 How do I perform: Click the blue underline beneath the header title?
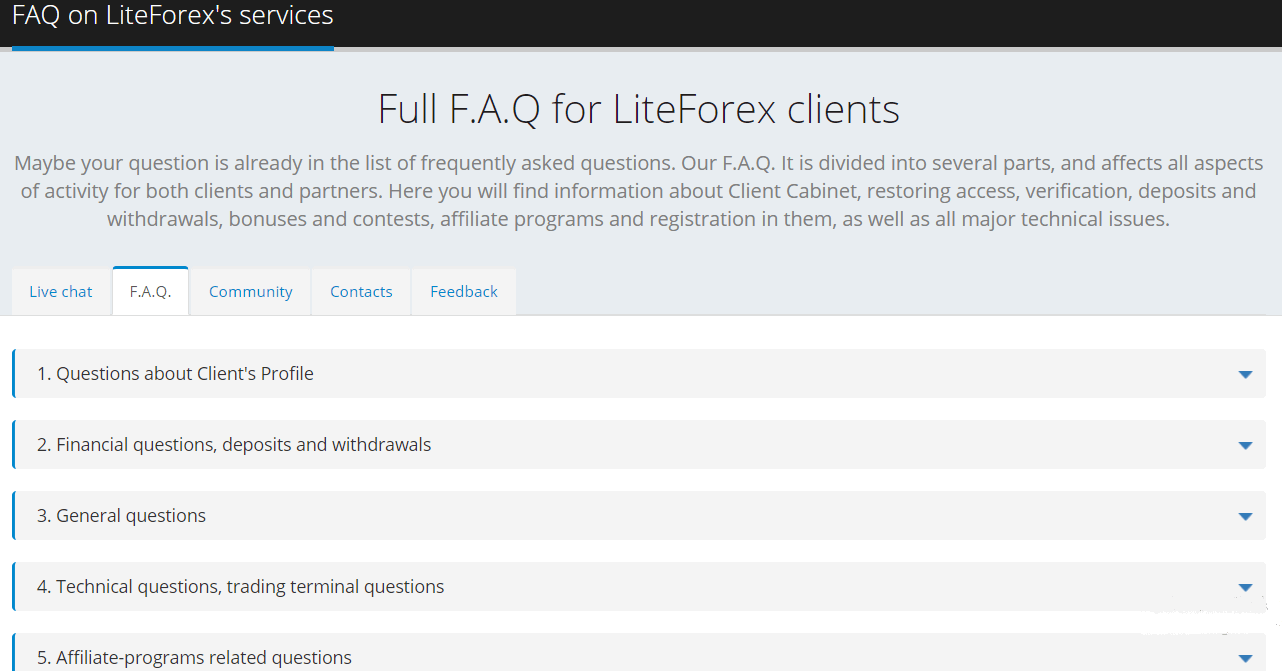tap(172, 48)
